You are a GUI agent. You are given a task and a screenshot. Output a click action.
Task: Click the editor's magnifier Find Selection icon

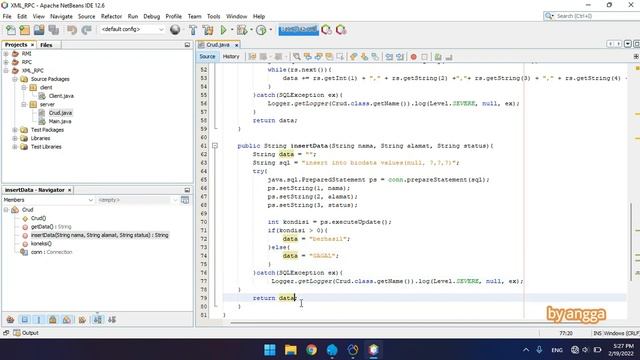coord(297,57)
